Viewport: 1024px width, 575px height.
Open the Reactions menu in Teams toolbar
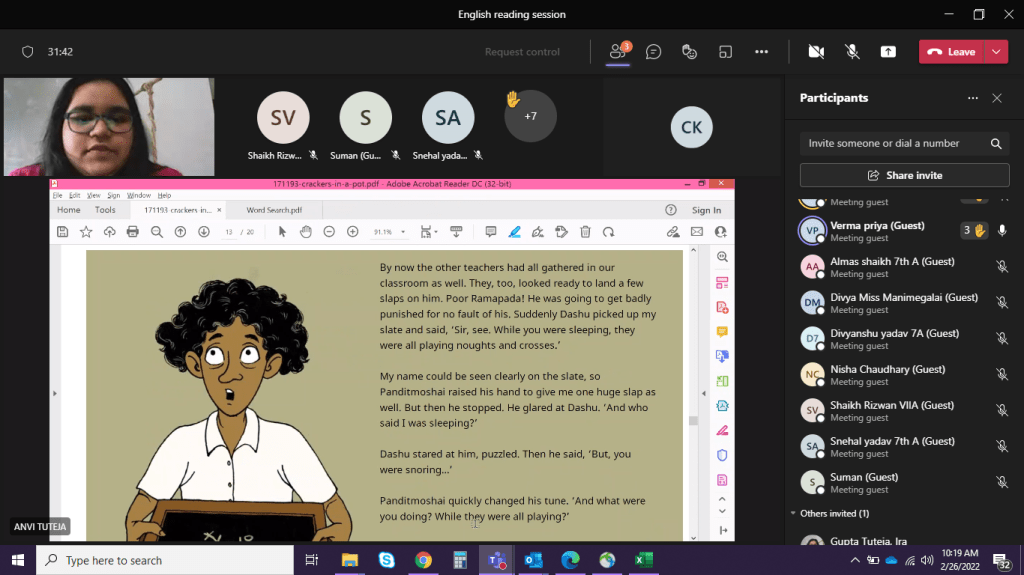pos(689,52)
